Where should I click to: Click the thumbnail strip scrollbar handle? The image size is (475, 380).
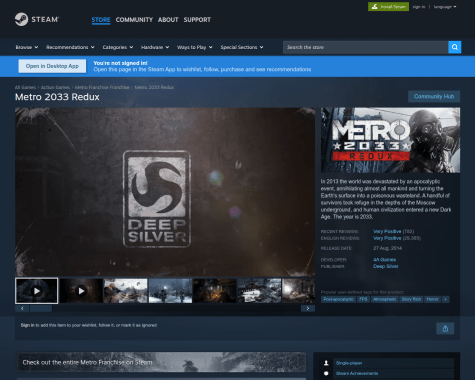click(x=41, y=309)
